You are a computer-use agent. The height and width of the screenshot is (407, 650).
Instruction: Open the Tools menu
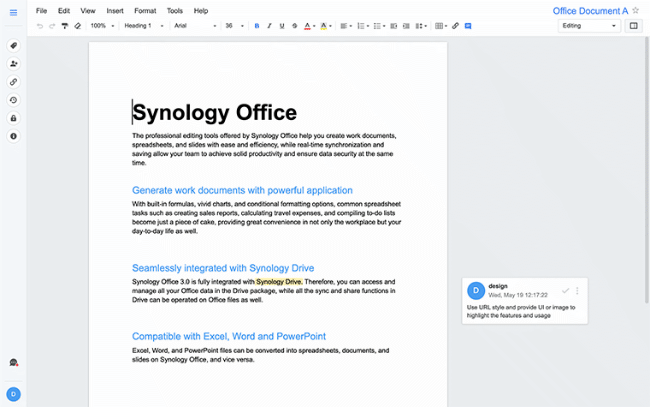(x=175, y=11)
